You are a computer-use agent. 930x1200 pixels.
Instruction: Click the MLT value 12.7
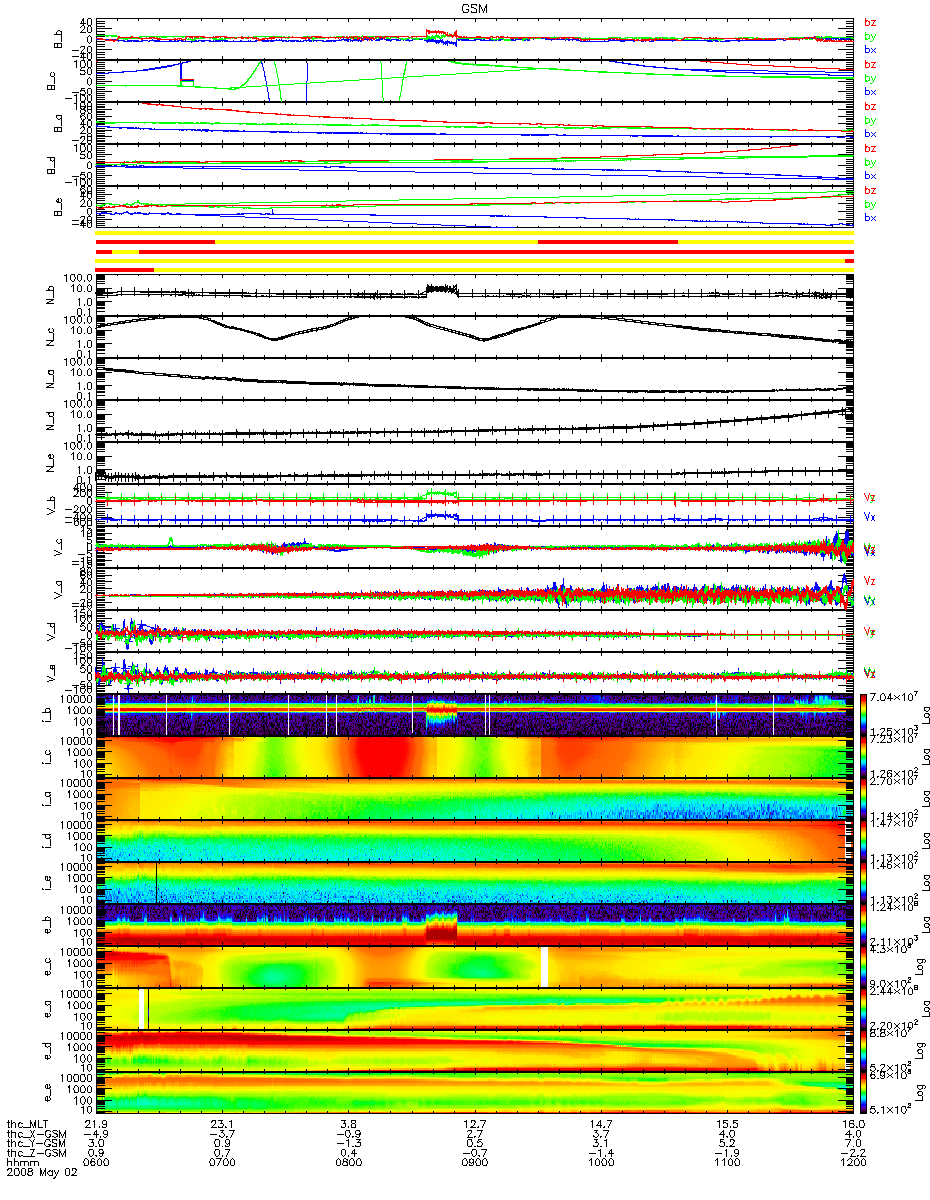click(476, 1123)
